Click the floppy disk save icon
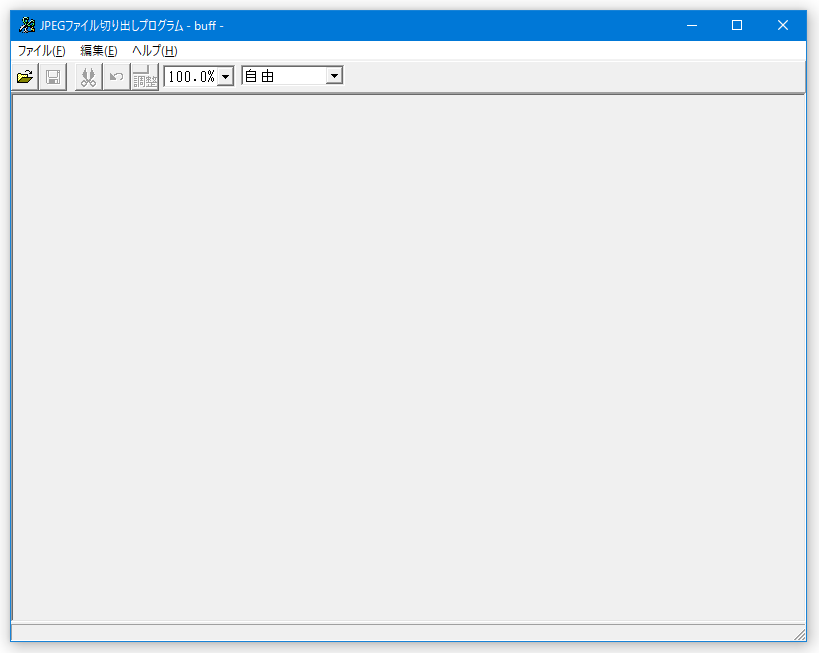 tap(53, 77)
